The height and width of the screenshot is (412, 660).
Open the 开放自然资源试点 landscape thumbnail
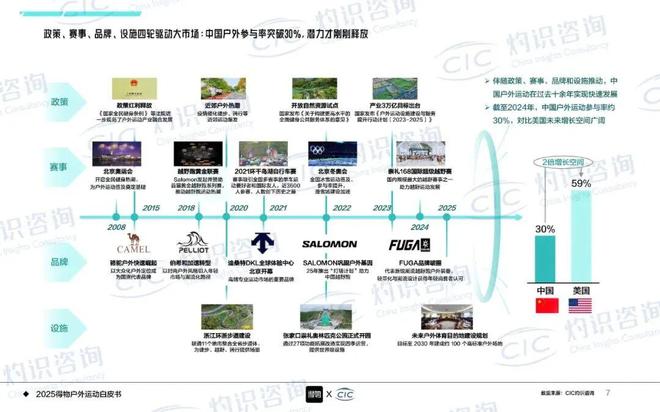(x=314, y=89)
